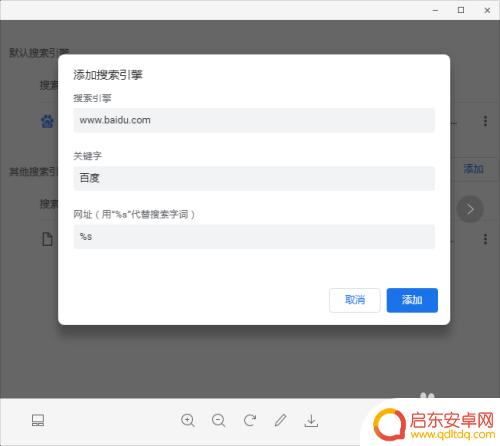The width and height of the screenshot is (500, 446).
Task: Click the download image icon
Action: pyautogui.click(x=311, y=421)
